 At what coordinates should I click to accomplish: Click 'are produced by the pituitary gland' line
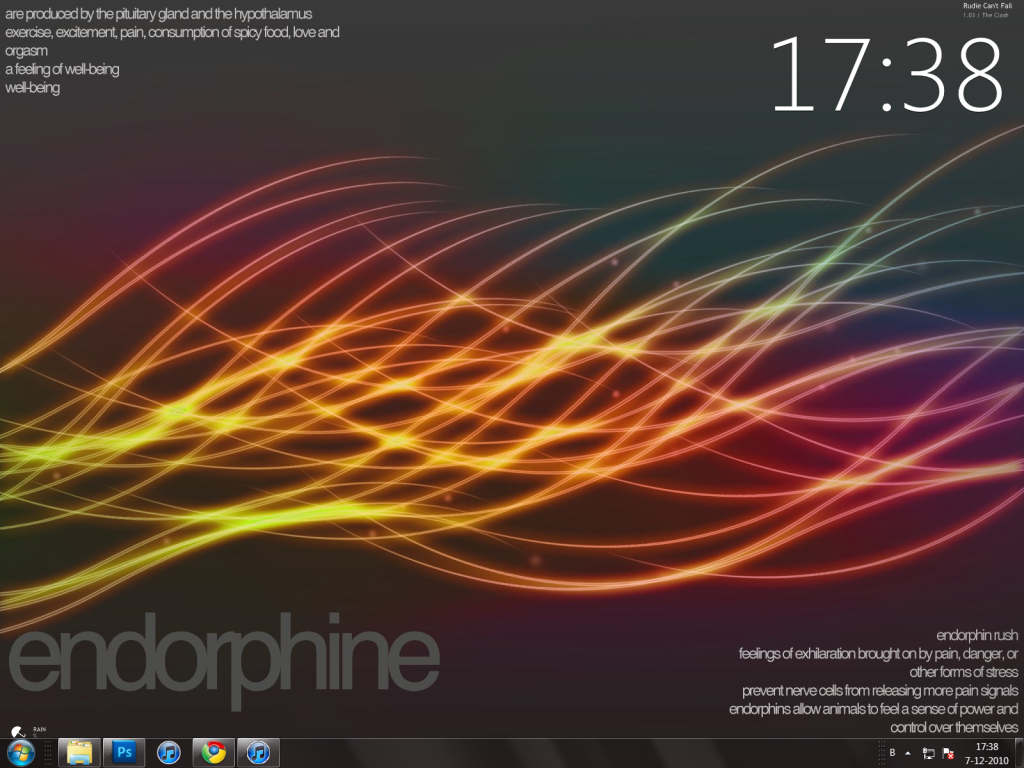159,14
